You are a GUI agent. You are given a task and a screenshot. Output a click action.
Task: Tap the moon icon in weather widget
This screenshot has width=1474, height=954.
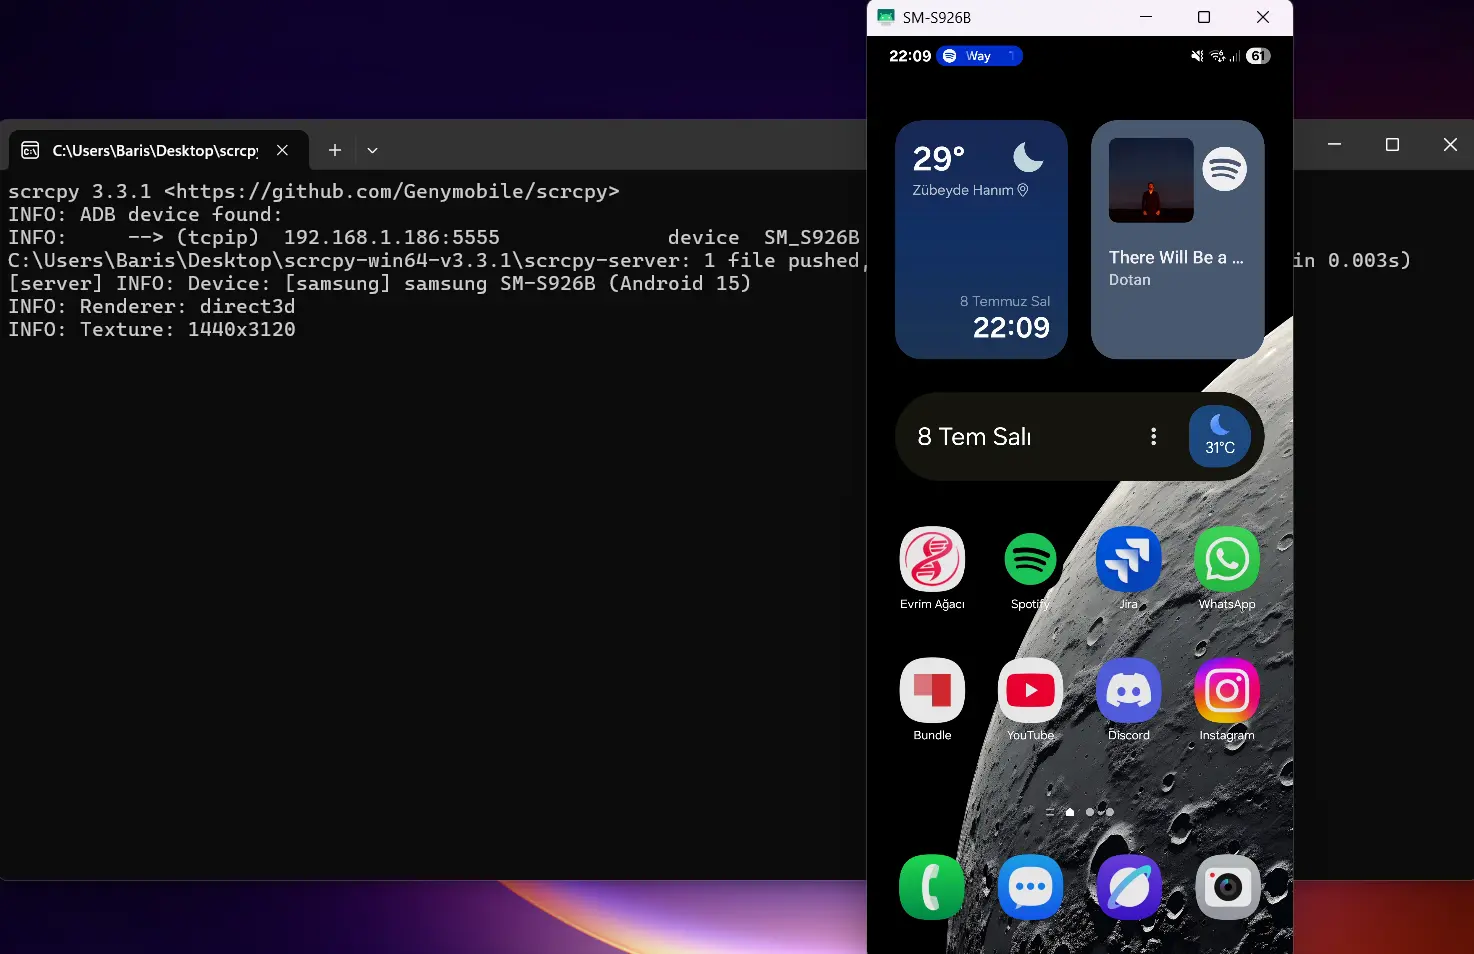point(1028,157)
